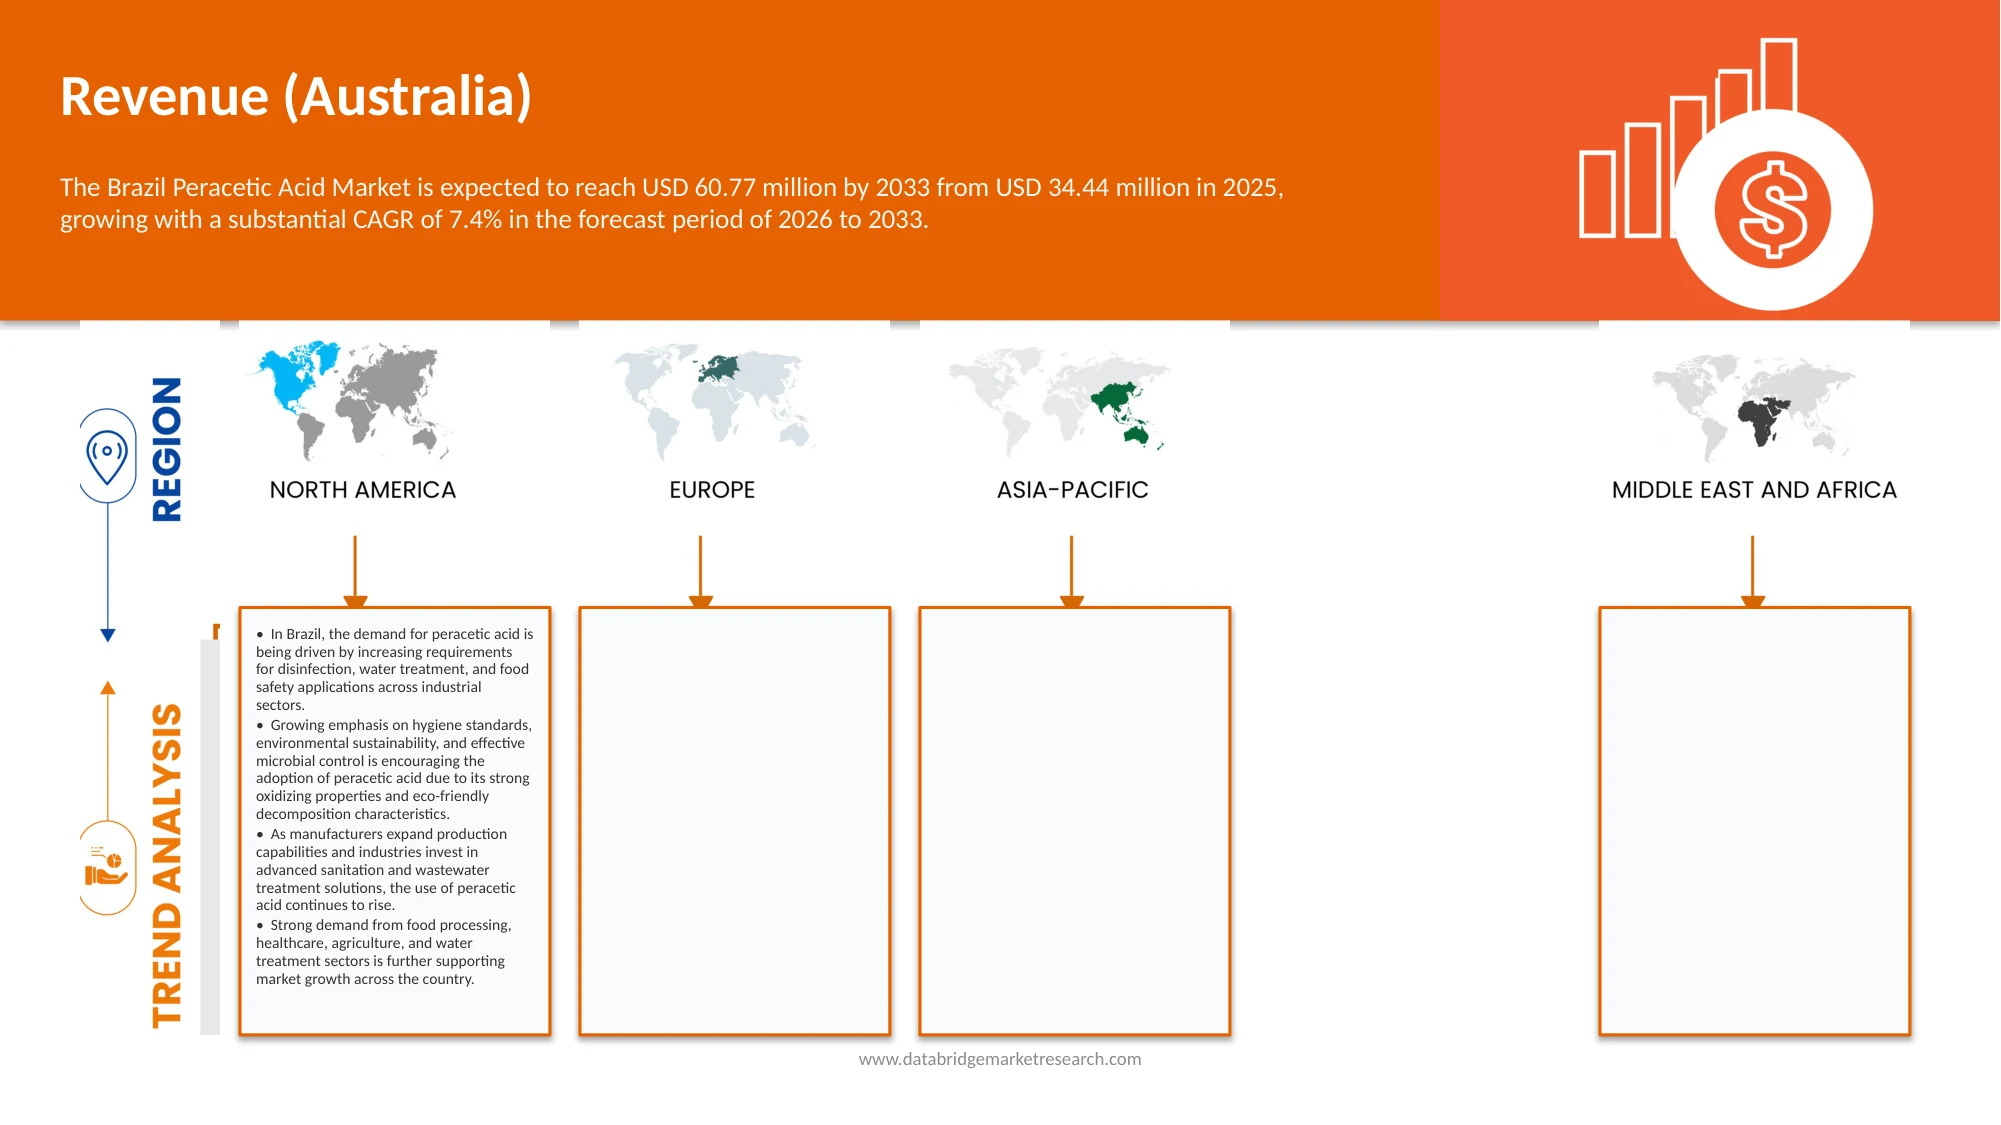
Task: Click the EUROPE region label
Action: [x=712, y=490]
